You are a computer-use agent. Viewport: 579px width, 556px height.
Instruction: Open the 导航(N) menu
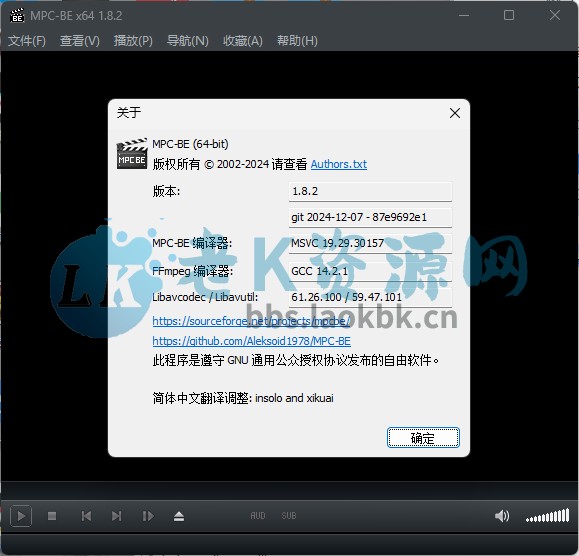[x=188, y=41]
